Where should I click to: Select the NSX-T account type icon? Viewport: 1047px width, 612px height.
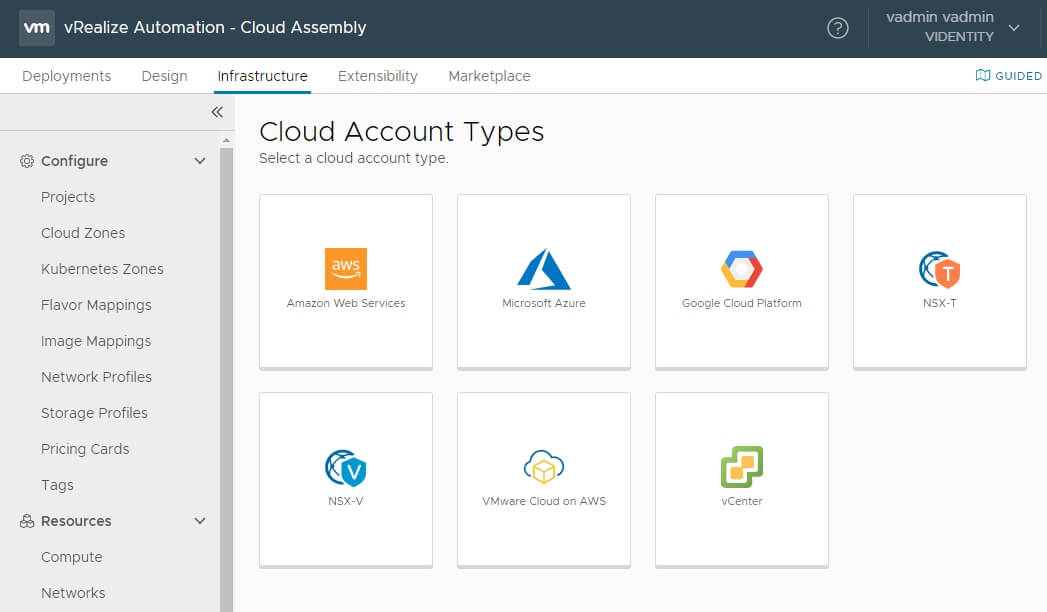(x=940, y=269)
